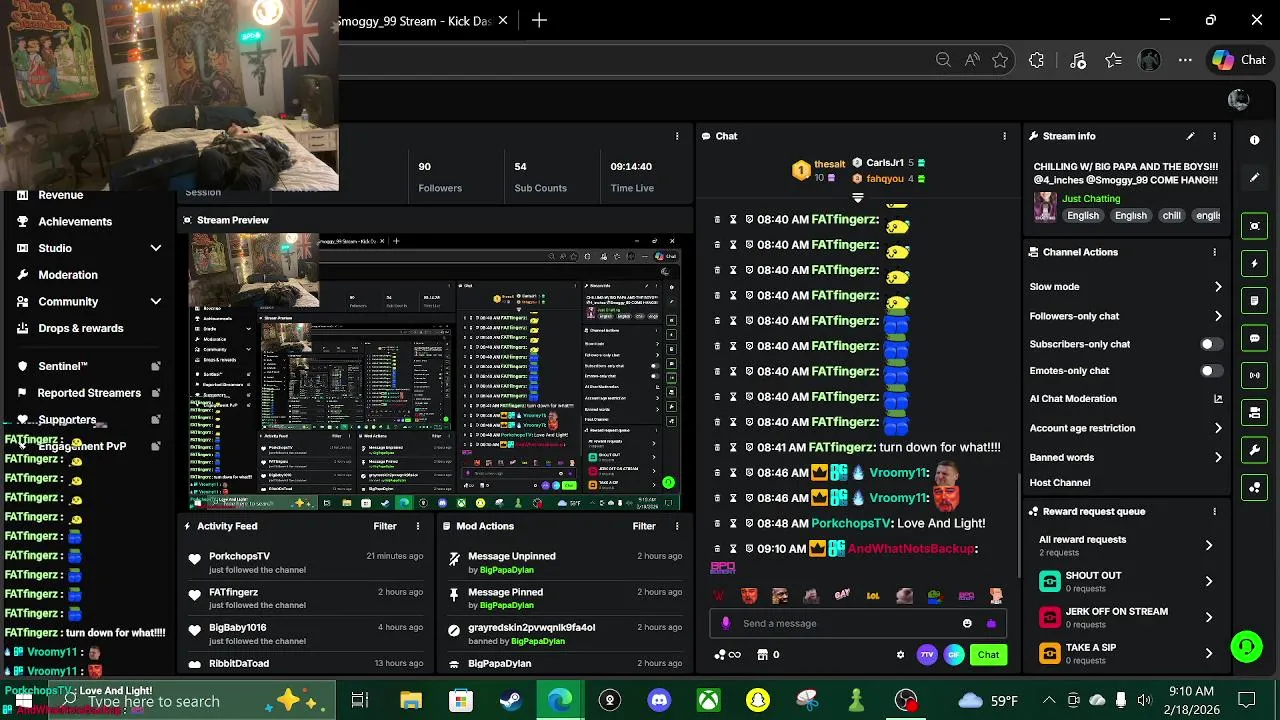Click the info icon in the right sidebar

1255,140
